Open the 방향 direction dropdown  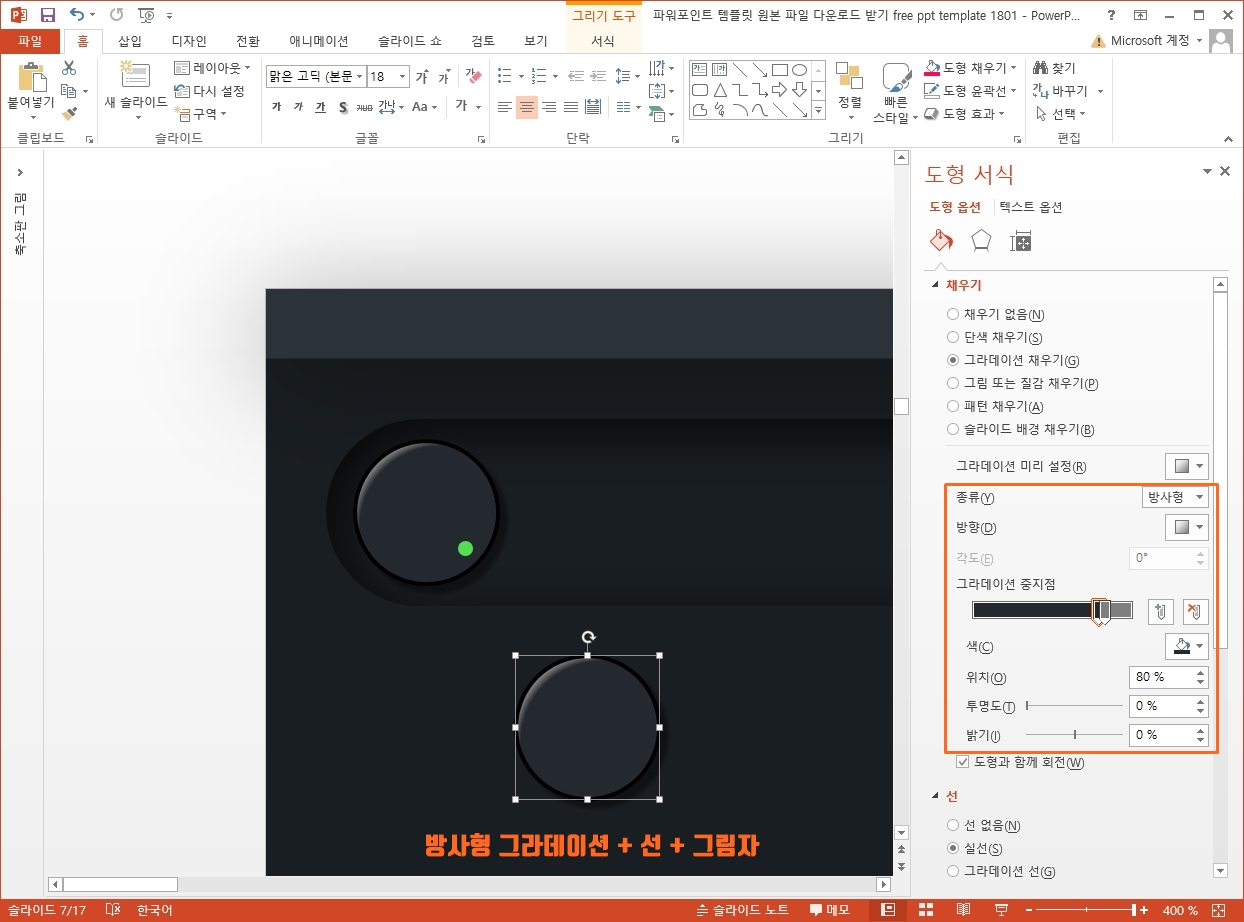coord(1187,527)
